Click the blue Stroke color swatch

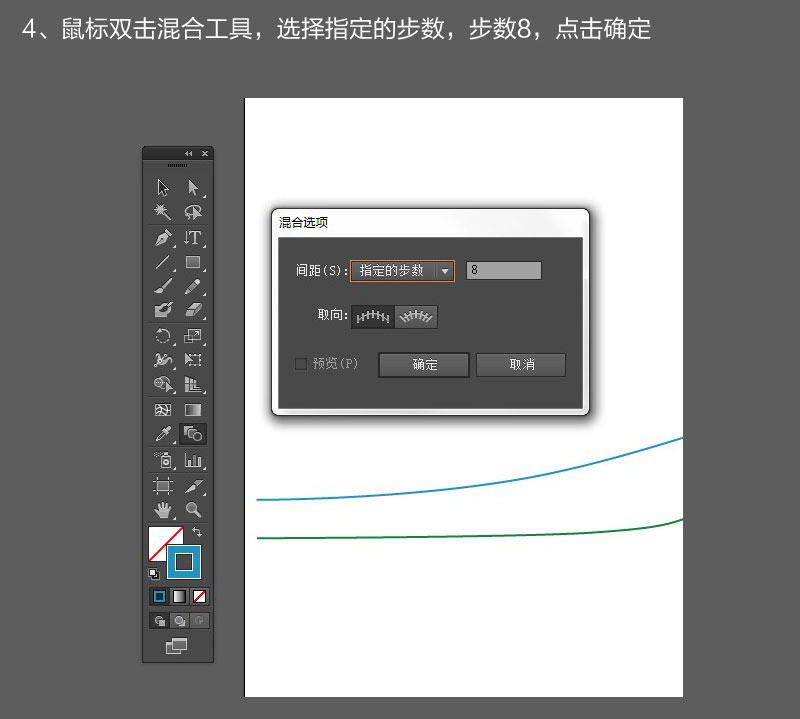click(x=184, y=562)
